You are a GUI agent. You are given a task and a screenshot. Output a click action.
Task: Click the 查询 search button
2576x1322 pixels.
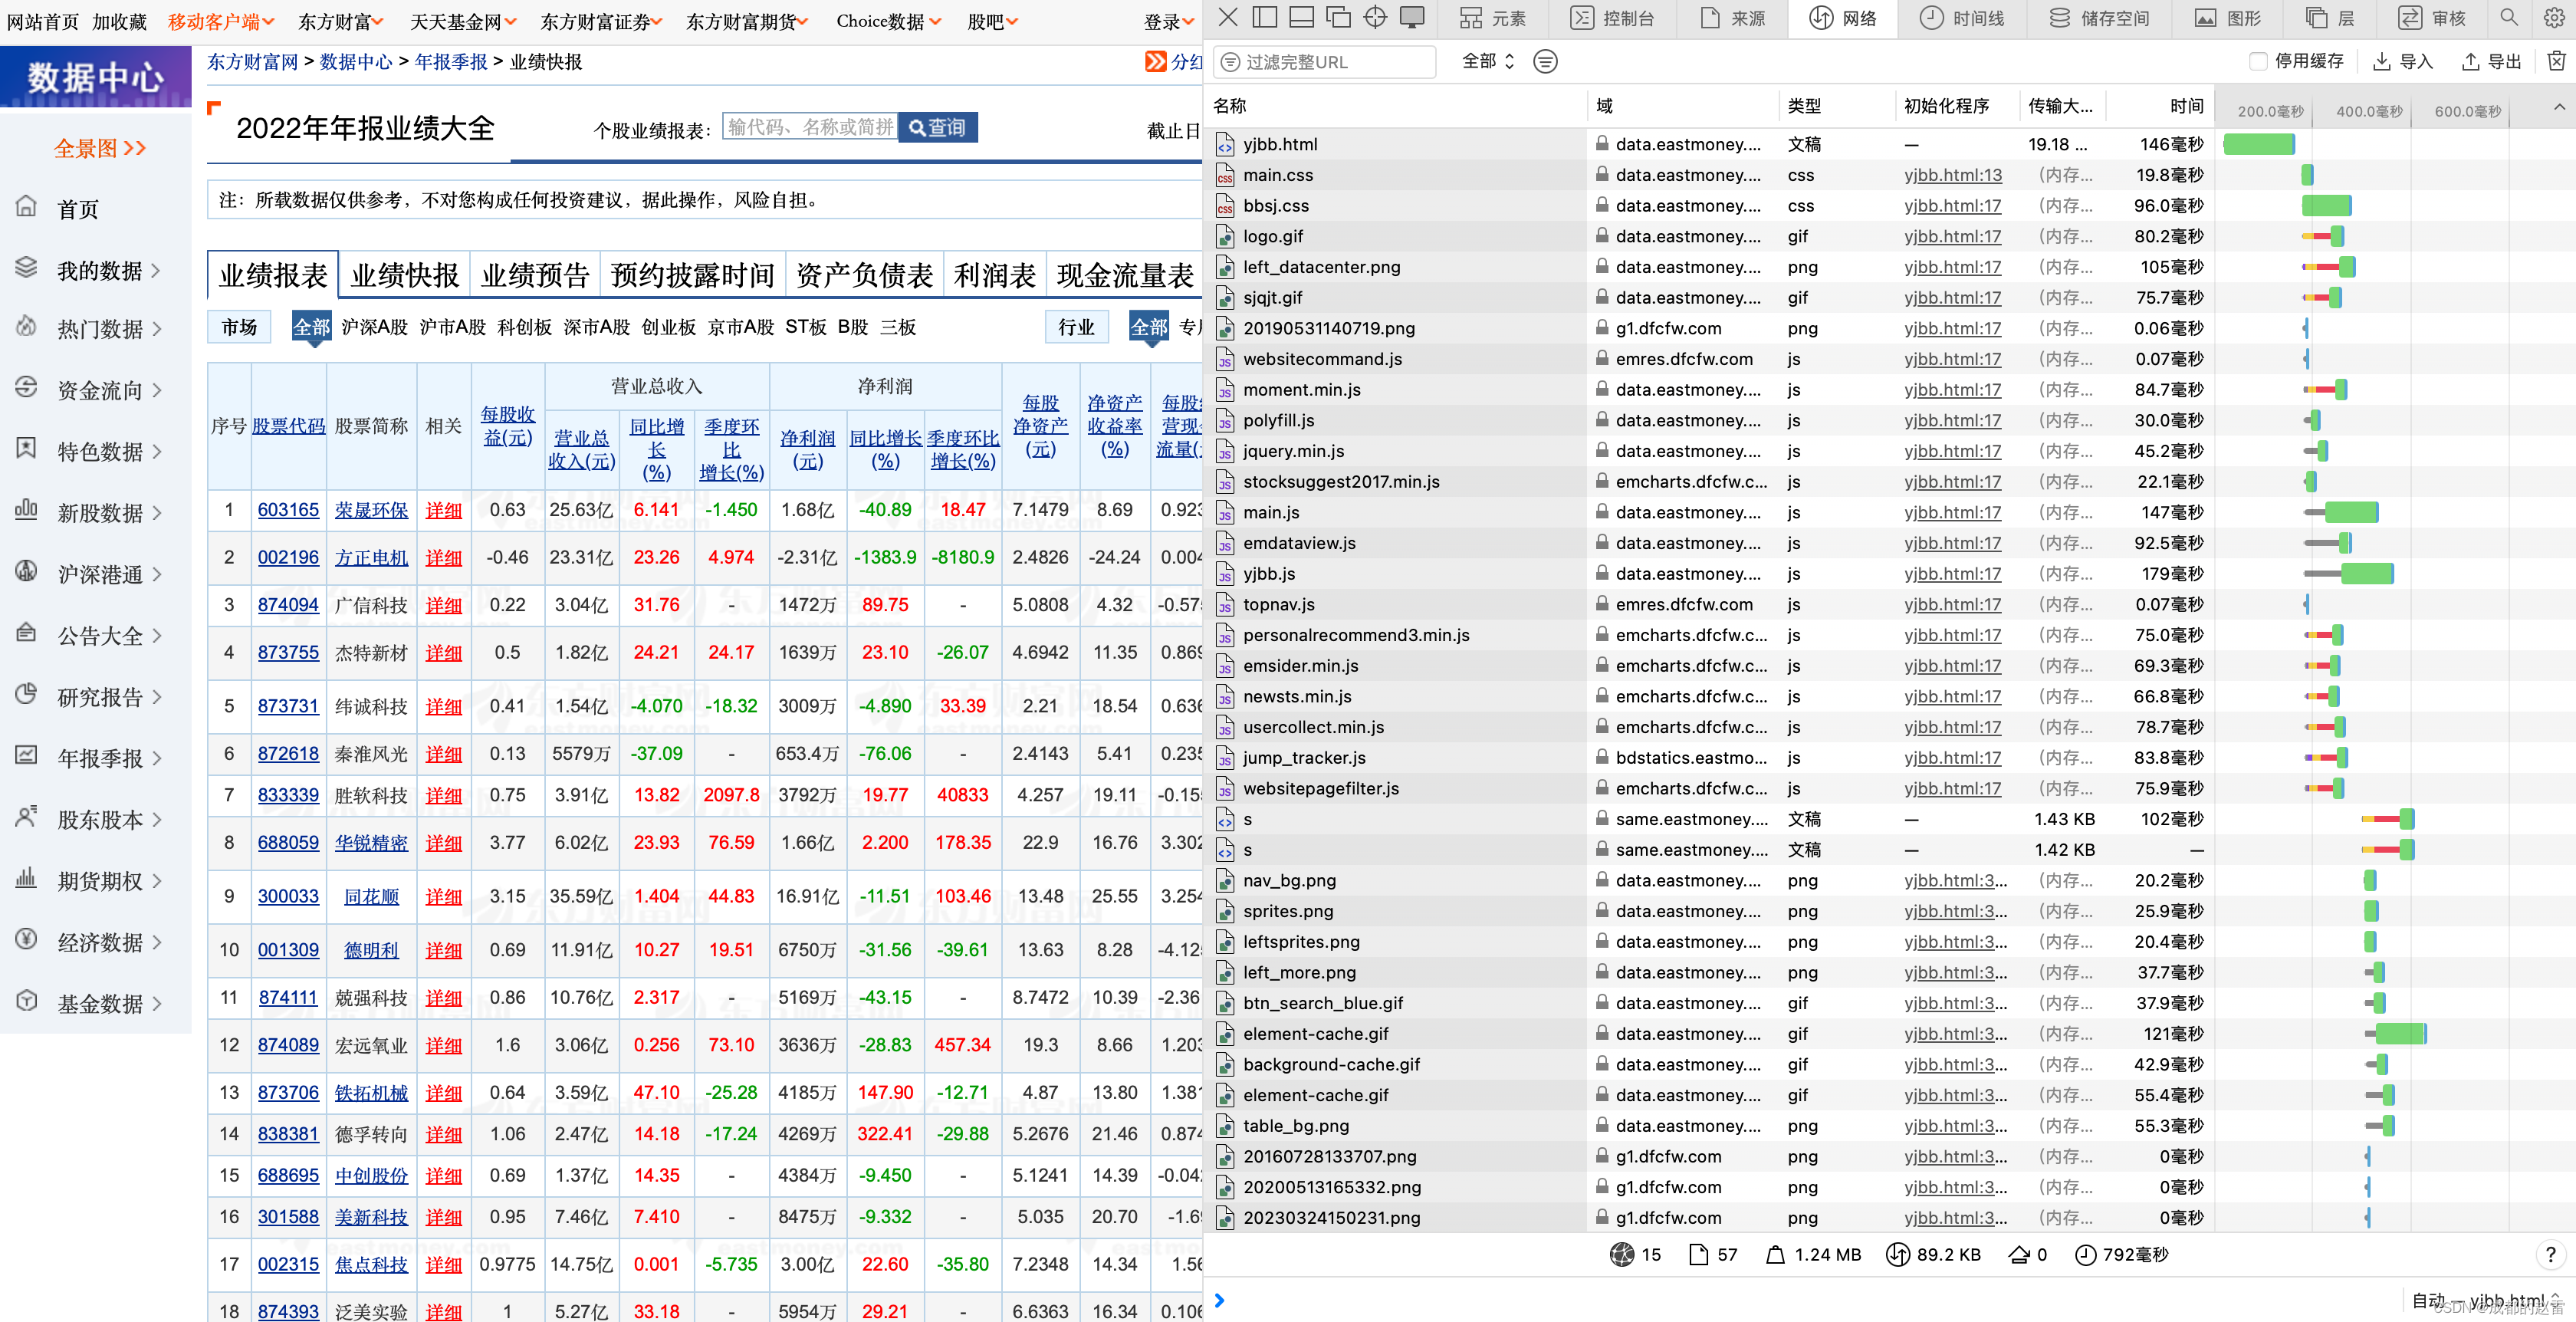coord(937,127)
